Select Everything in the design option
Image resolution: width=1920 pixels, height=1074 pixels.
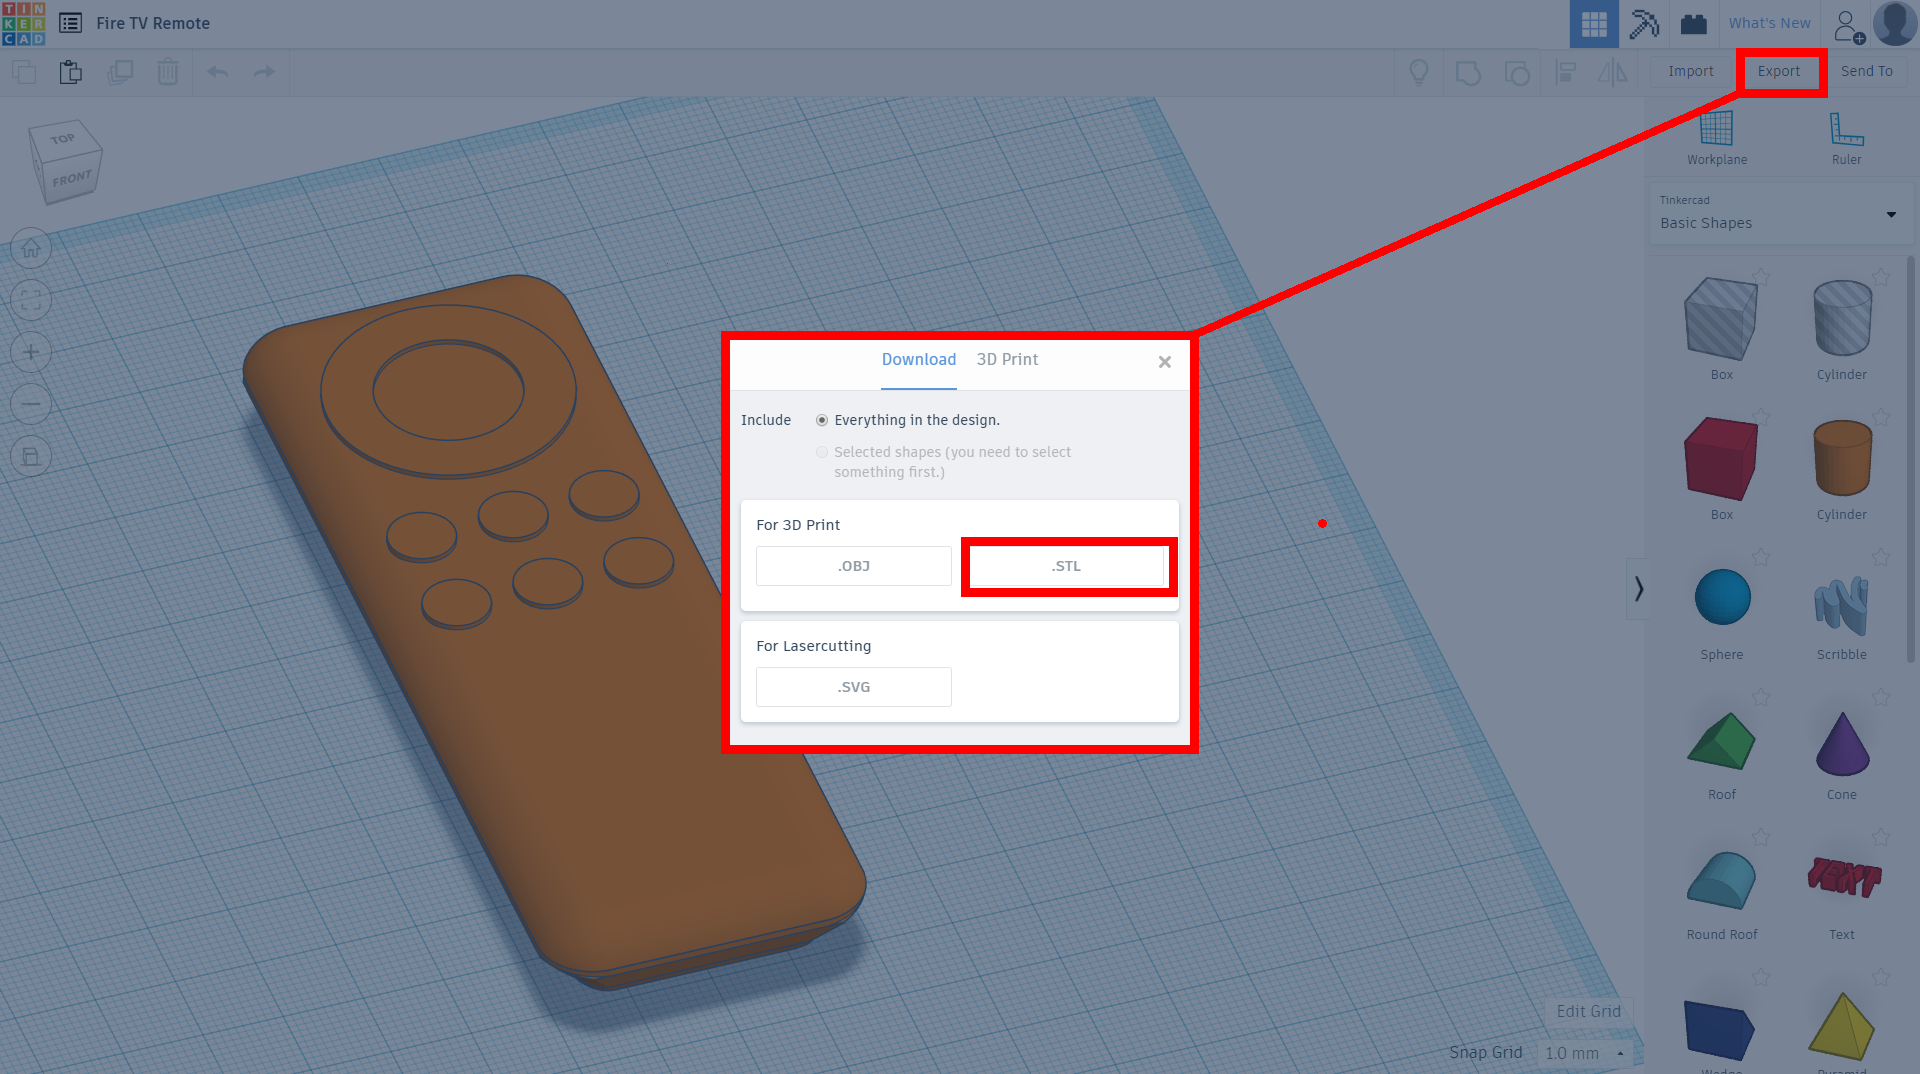pyautogui.click(x=822, y=420)
